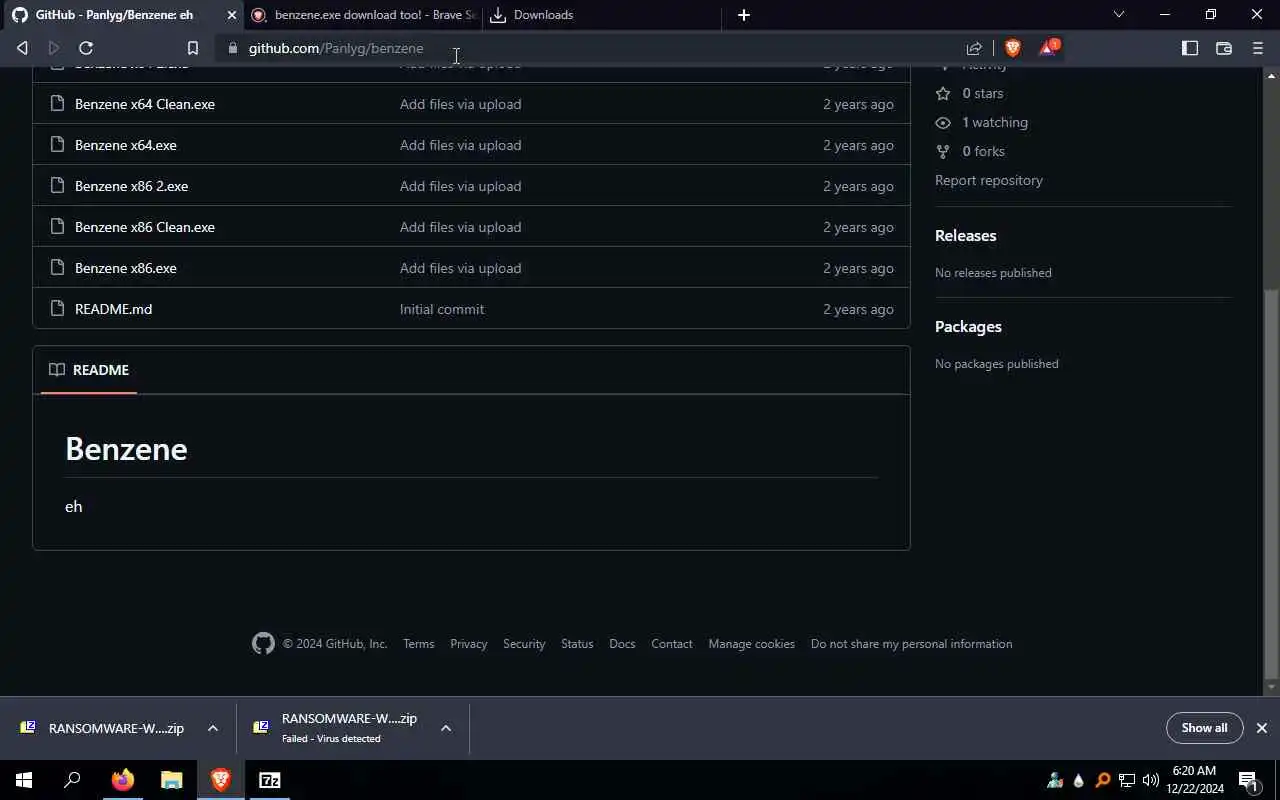Expand options chevron for the failed virus-detected download
The width and height of the screenshot is (1280, 800).
coord(446,728)
